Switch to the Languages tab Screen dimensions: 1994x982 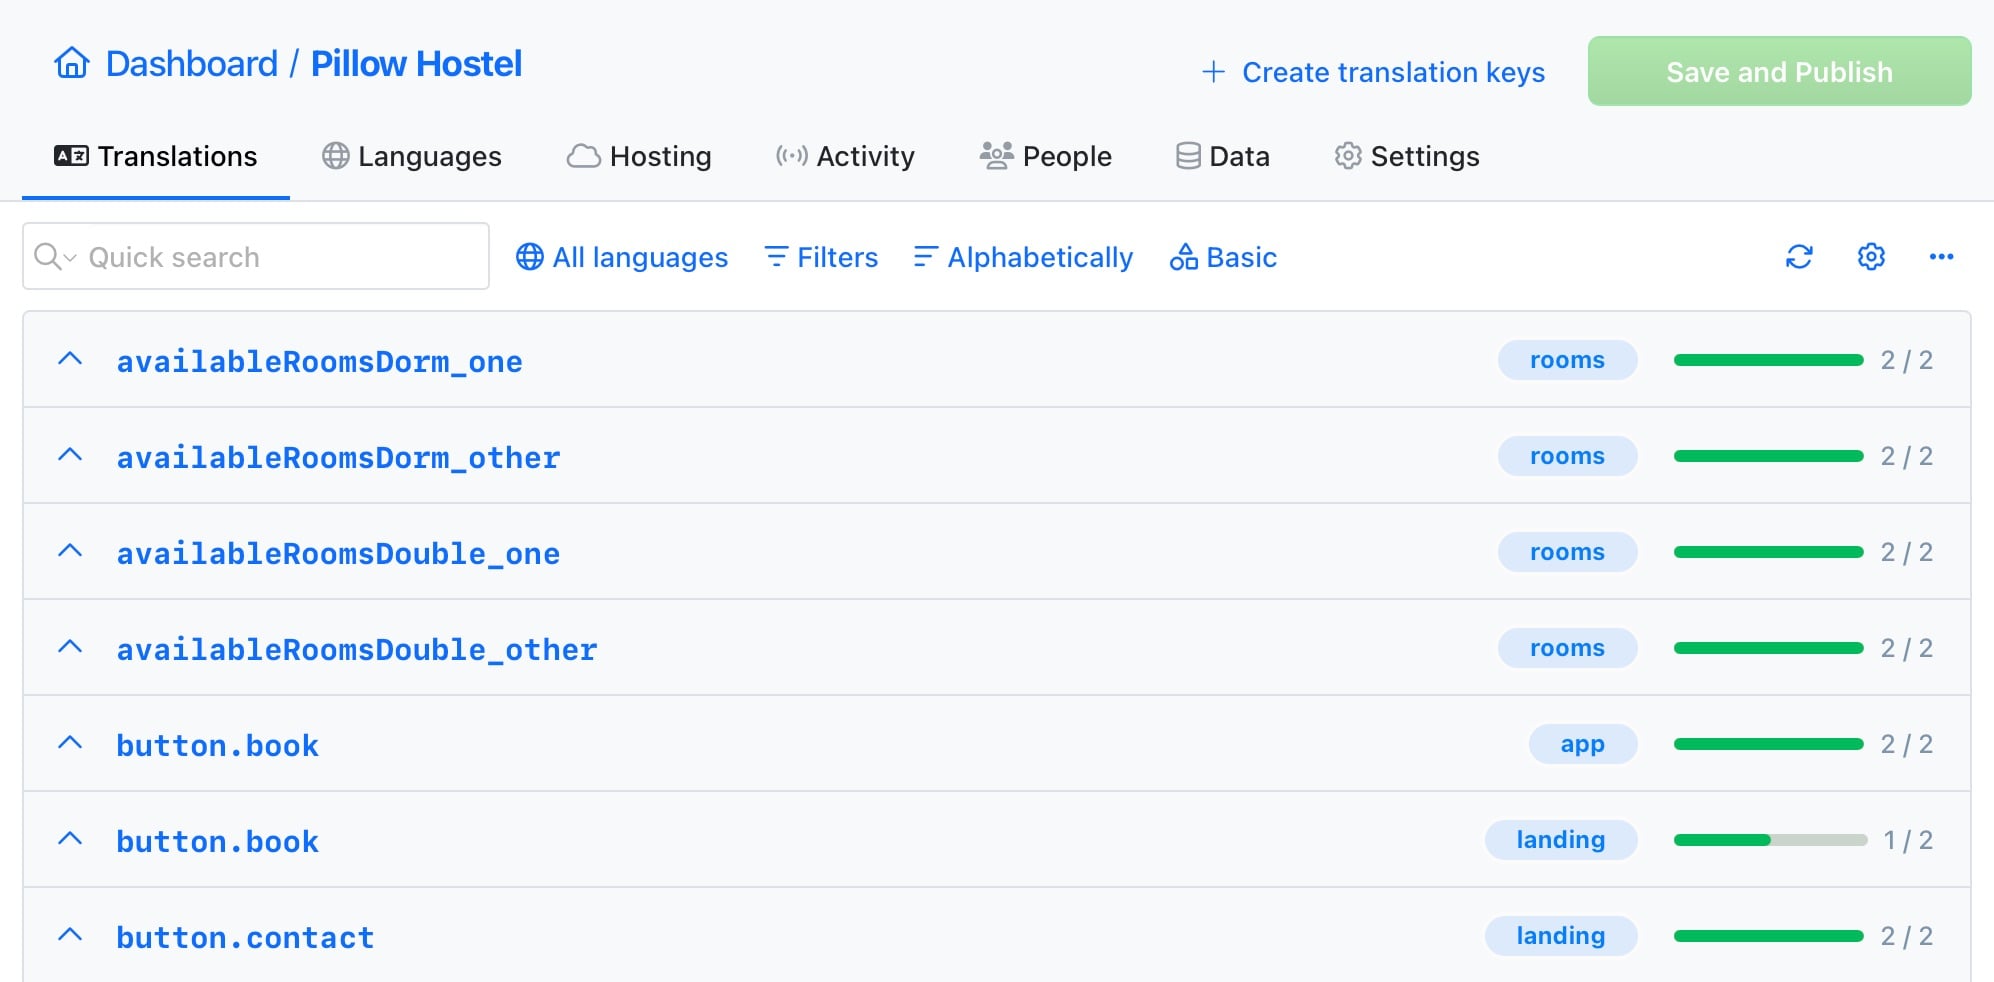410,156
